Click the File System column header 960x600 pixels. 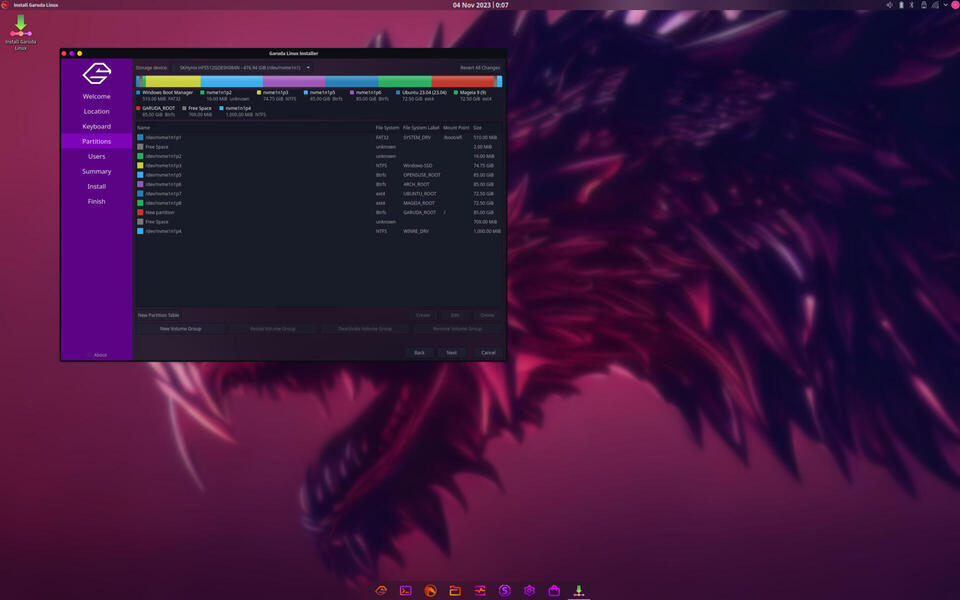(x=387, y=128)
